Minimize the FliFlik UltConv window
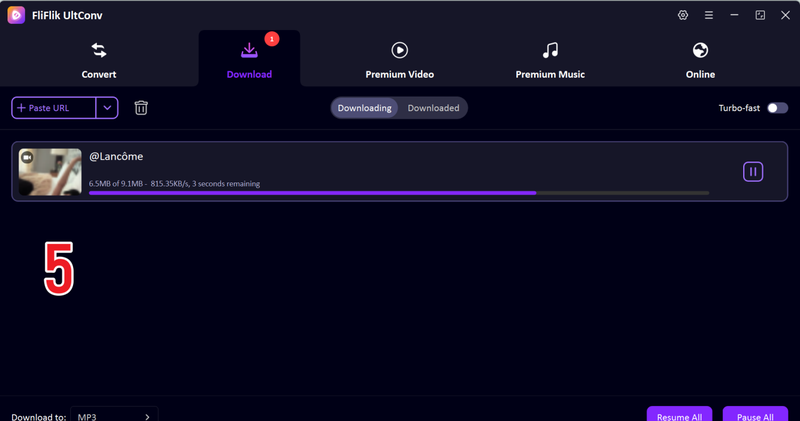 pyautogui.click(x=734, y=15)
